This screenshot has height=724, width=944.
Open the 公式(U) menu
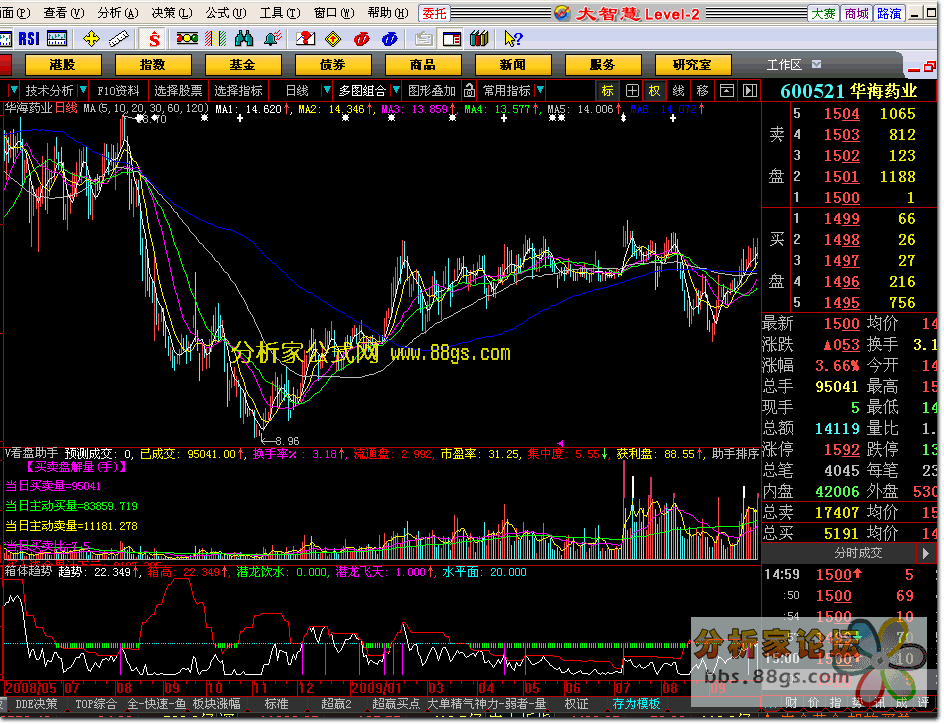point(226,13)
